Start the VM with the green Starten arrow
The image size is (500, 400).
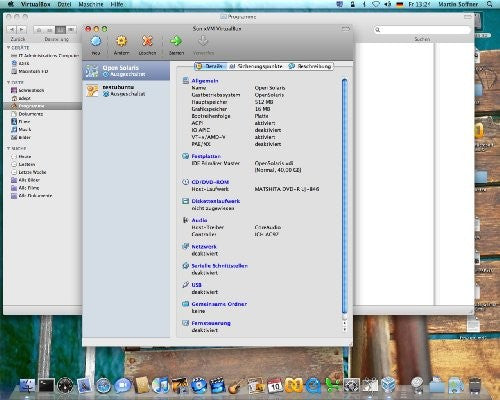176,41
